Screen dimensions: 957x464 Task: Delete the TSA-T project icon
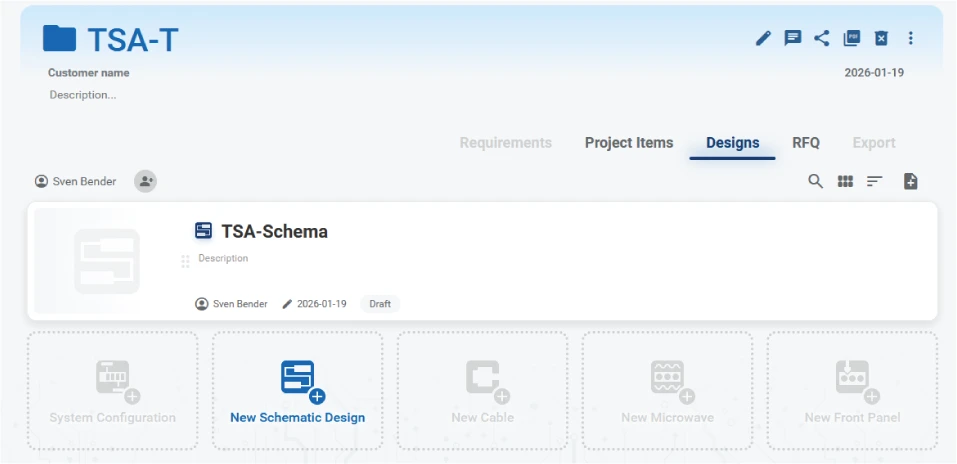tap(881, 38)
